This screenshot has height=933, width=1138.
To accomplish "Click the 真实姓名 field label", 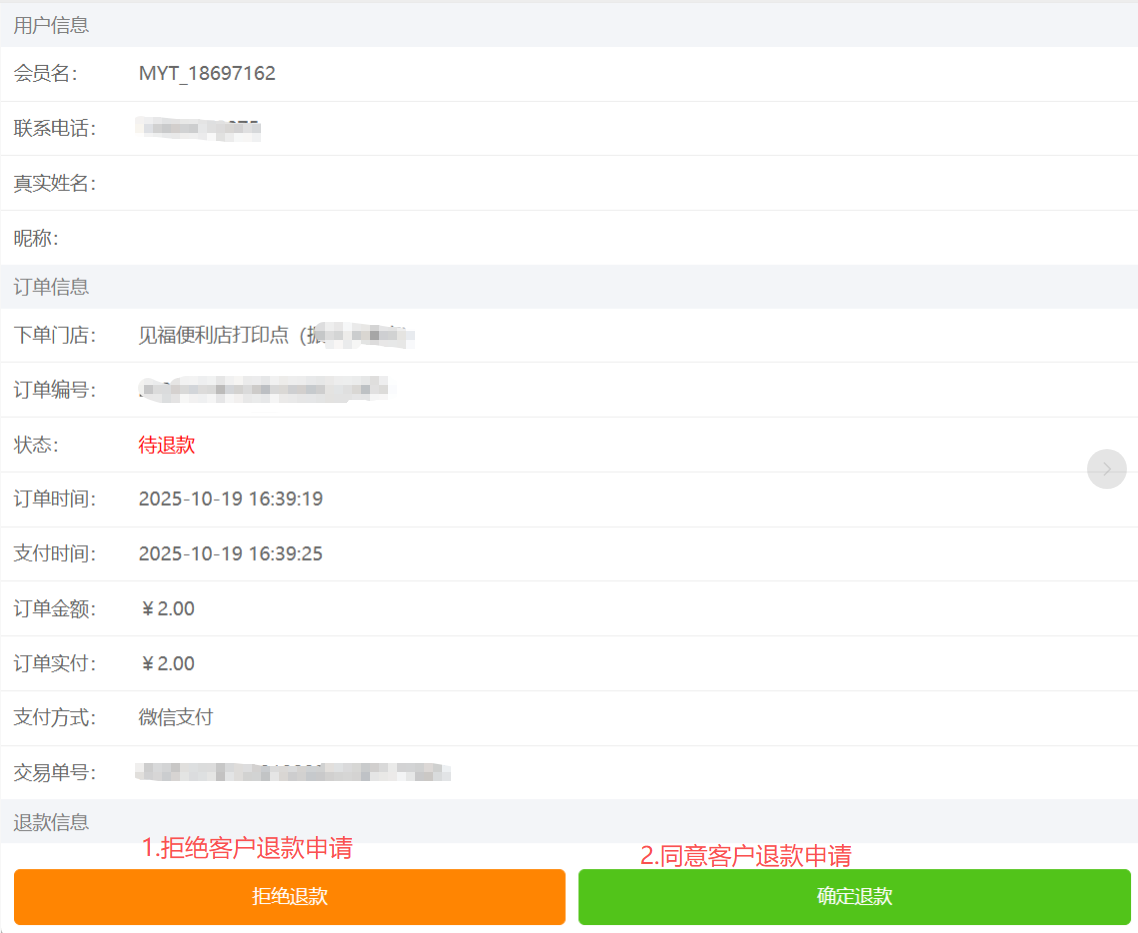I will [x=54, y=183].
